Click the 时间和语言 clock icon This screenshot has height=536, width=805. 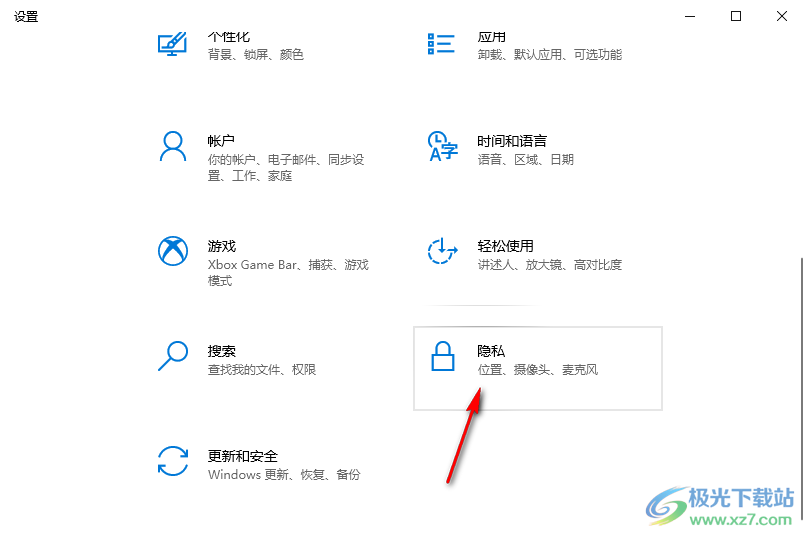(x=442, y=146)
